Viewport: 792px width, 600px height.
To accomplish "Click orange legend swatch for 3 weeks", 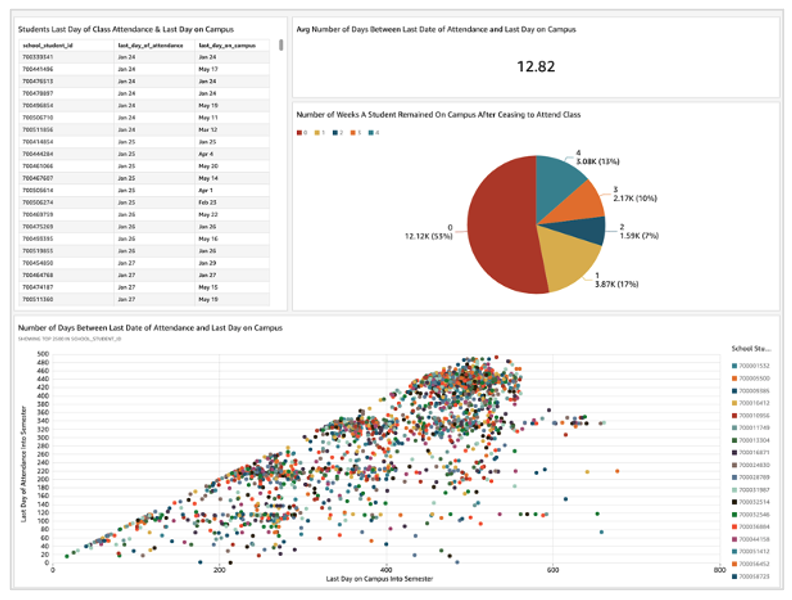I will pos(353,133).
